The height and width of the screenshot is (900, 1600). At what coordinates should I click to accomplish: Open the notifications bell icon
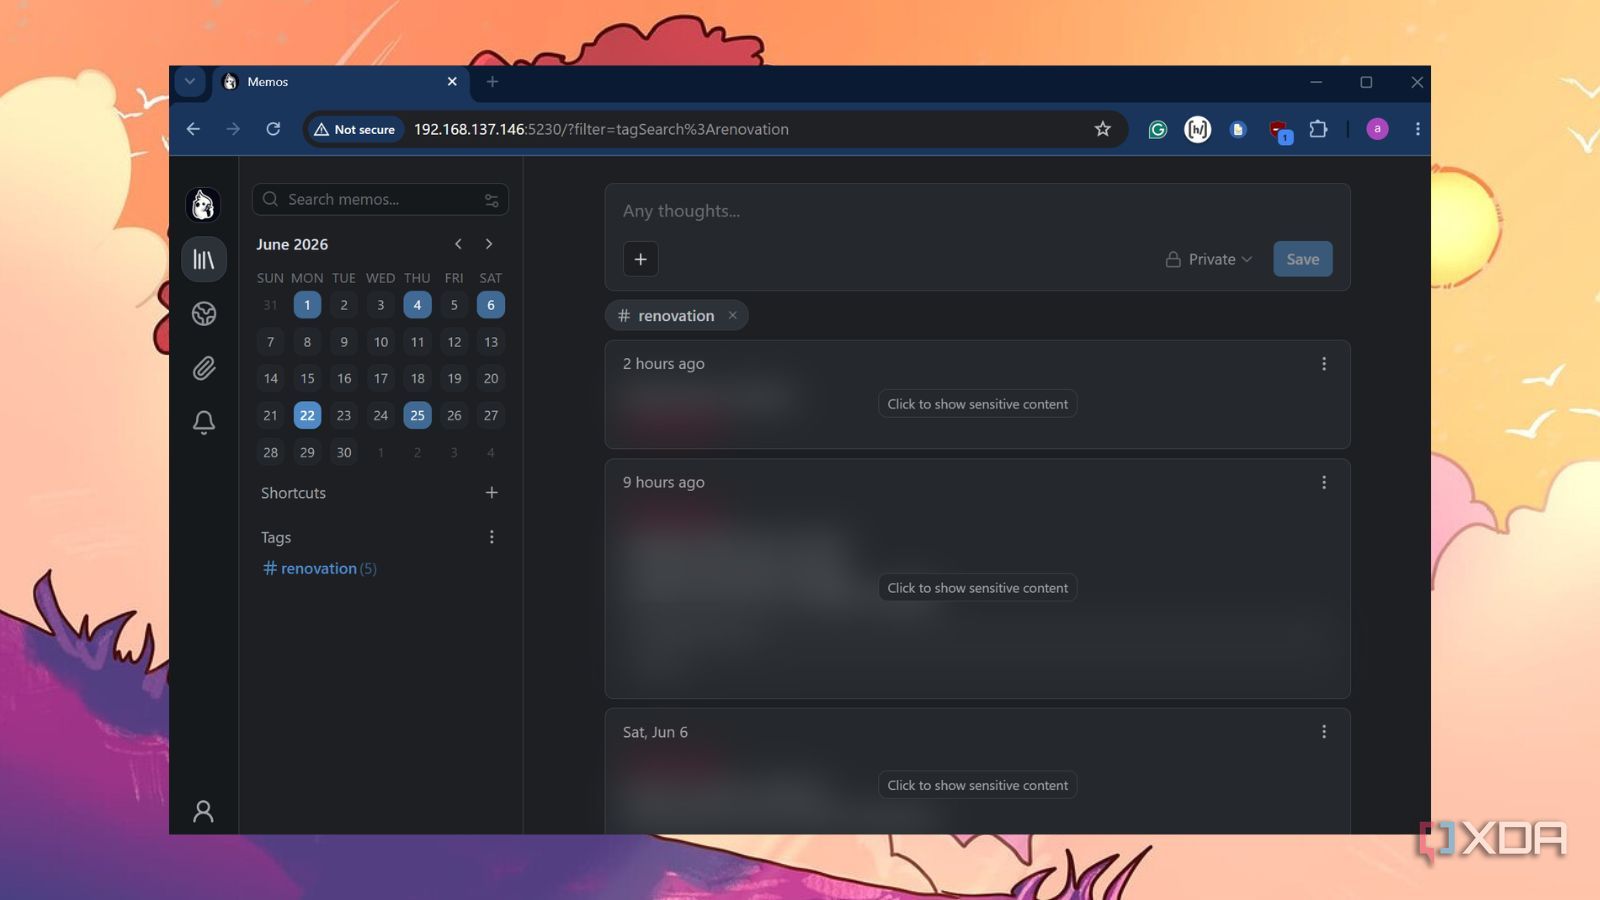[204, 422]
